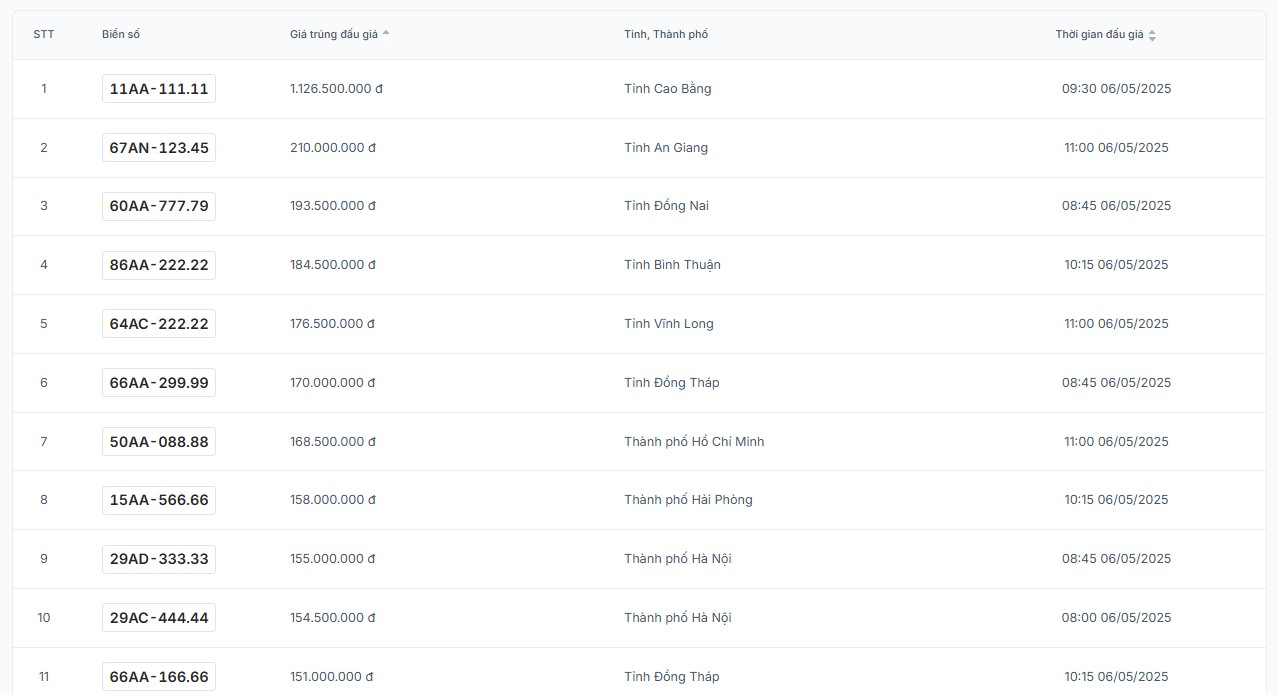The image size is (1278, 695).
Task: Click the price 1.126.500.000 đ cell
Action: click(x=336, y=89)
